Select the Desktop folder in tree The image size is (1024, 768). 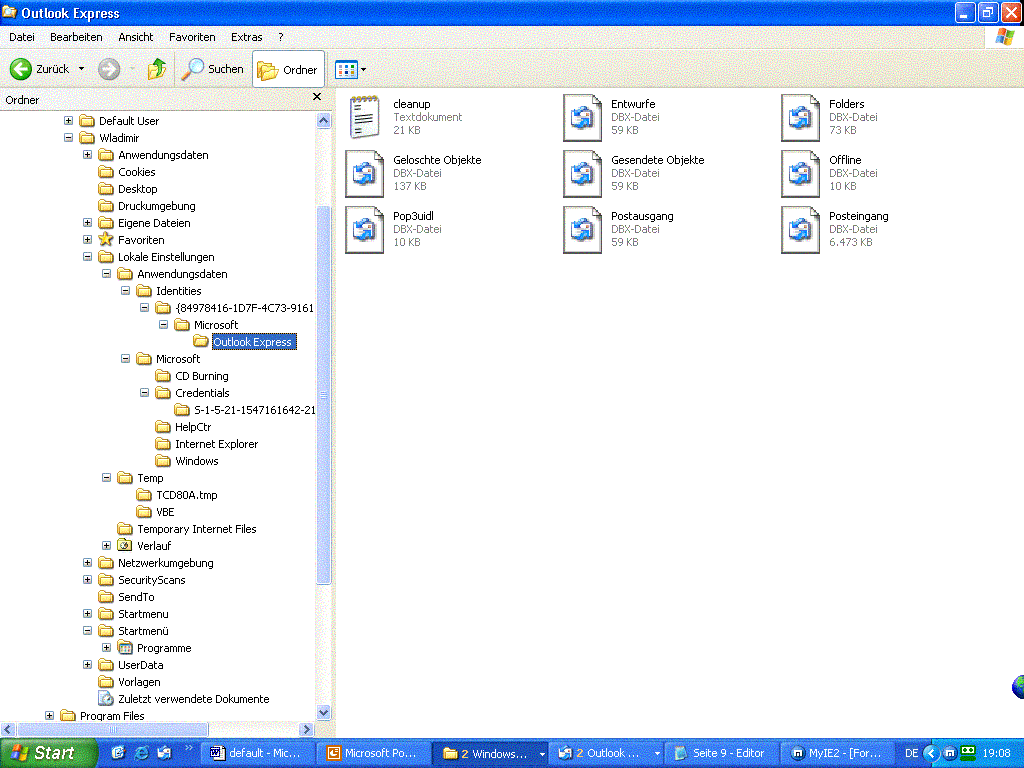[x=128, y=189]
